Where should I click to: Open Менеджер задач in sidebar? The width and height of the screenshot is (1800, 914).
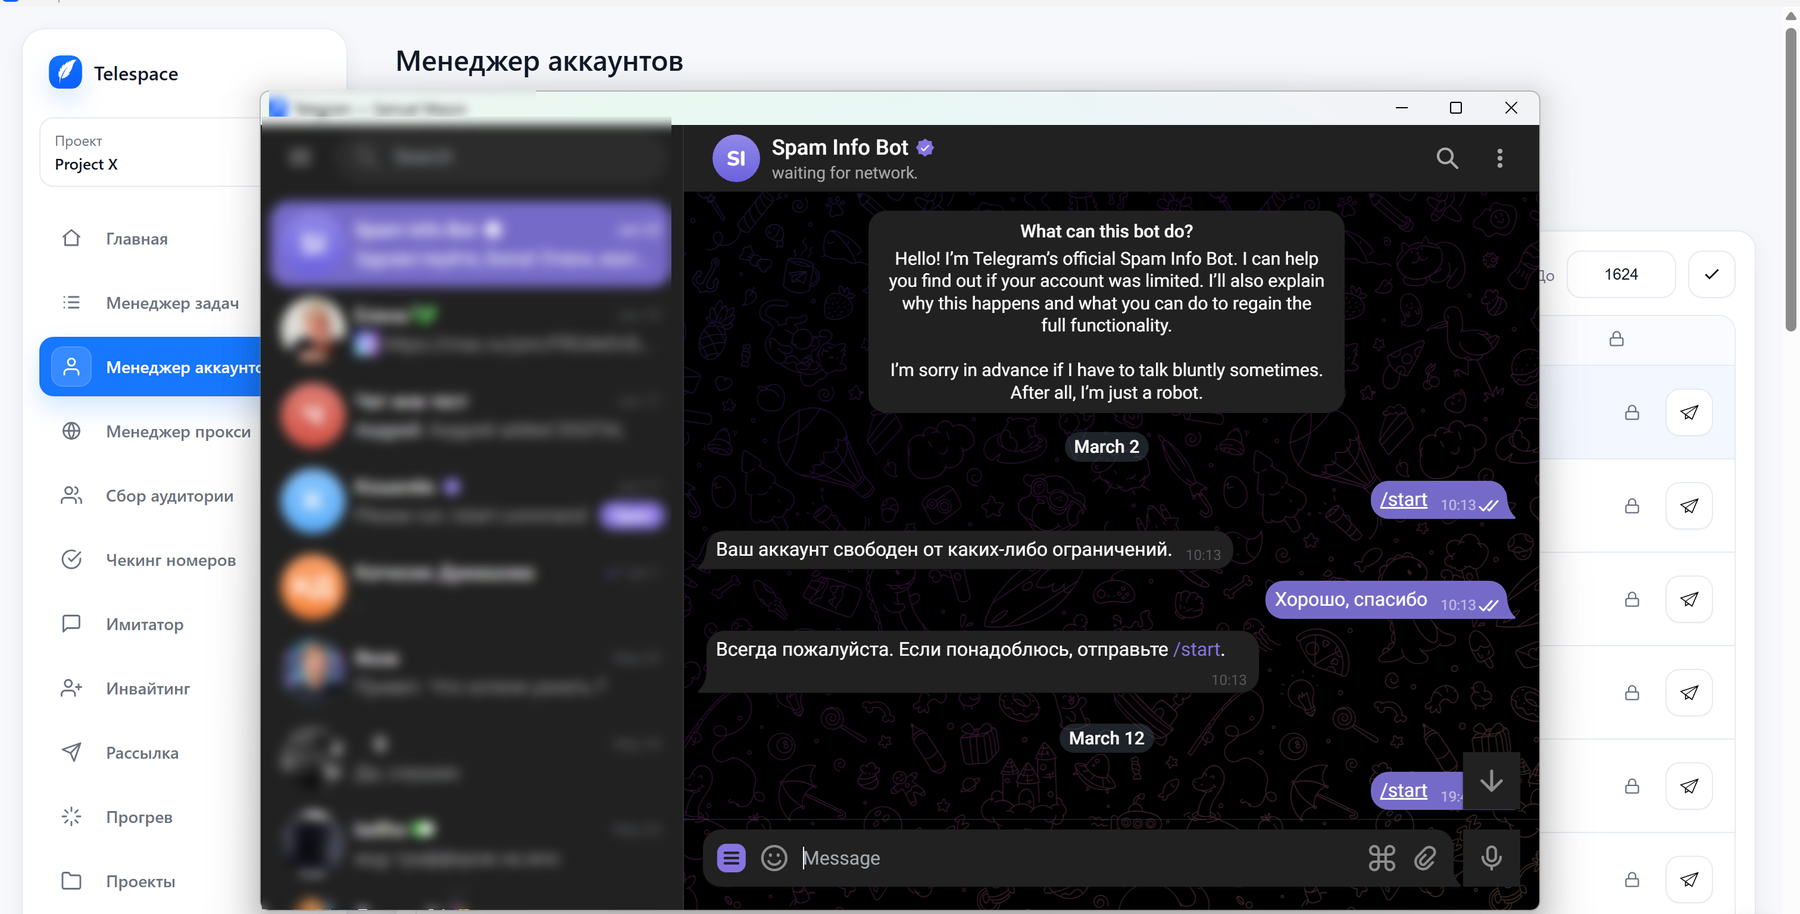coord(172,303)
